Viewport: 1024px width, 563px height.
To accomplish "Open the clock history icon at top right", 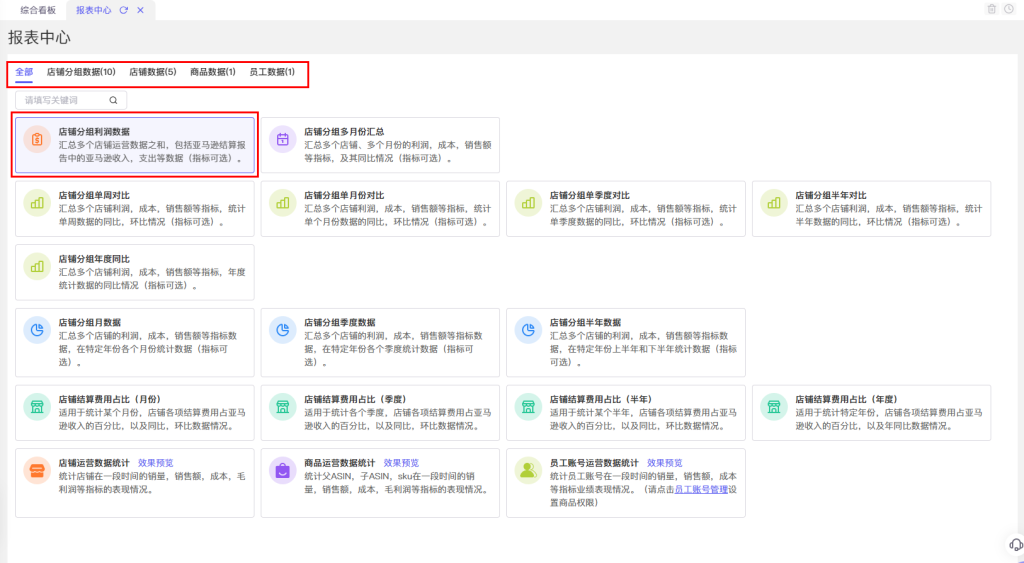I will [x=1008, y=9].
